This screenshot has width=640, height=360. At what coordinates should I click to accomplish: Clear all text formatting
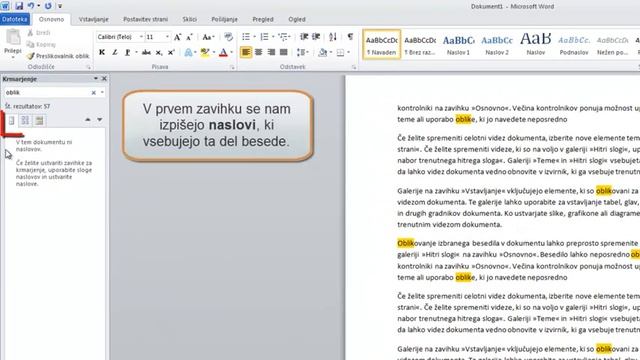pos(229,37)
